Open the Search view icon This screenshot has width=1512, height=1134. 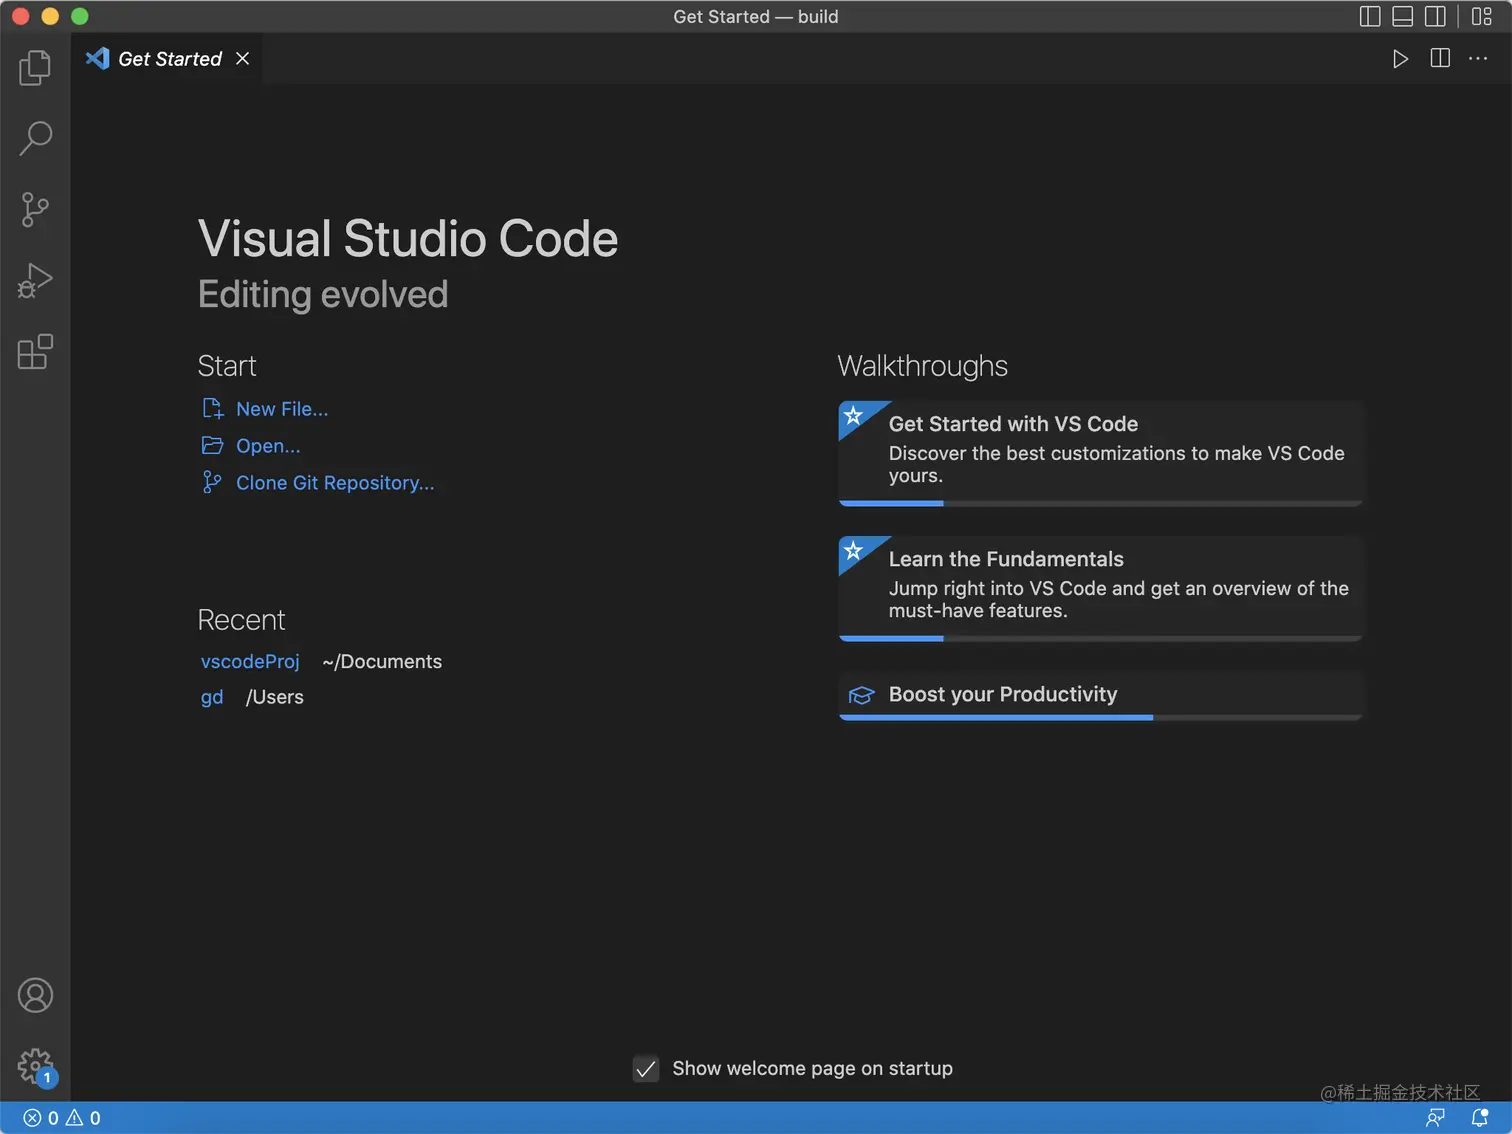point(35,138)
